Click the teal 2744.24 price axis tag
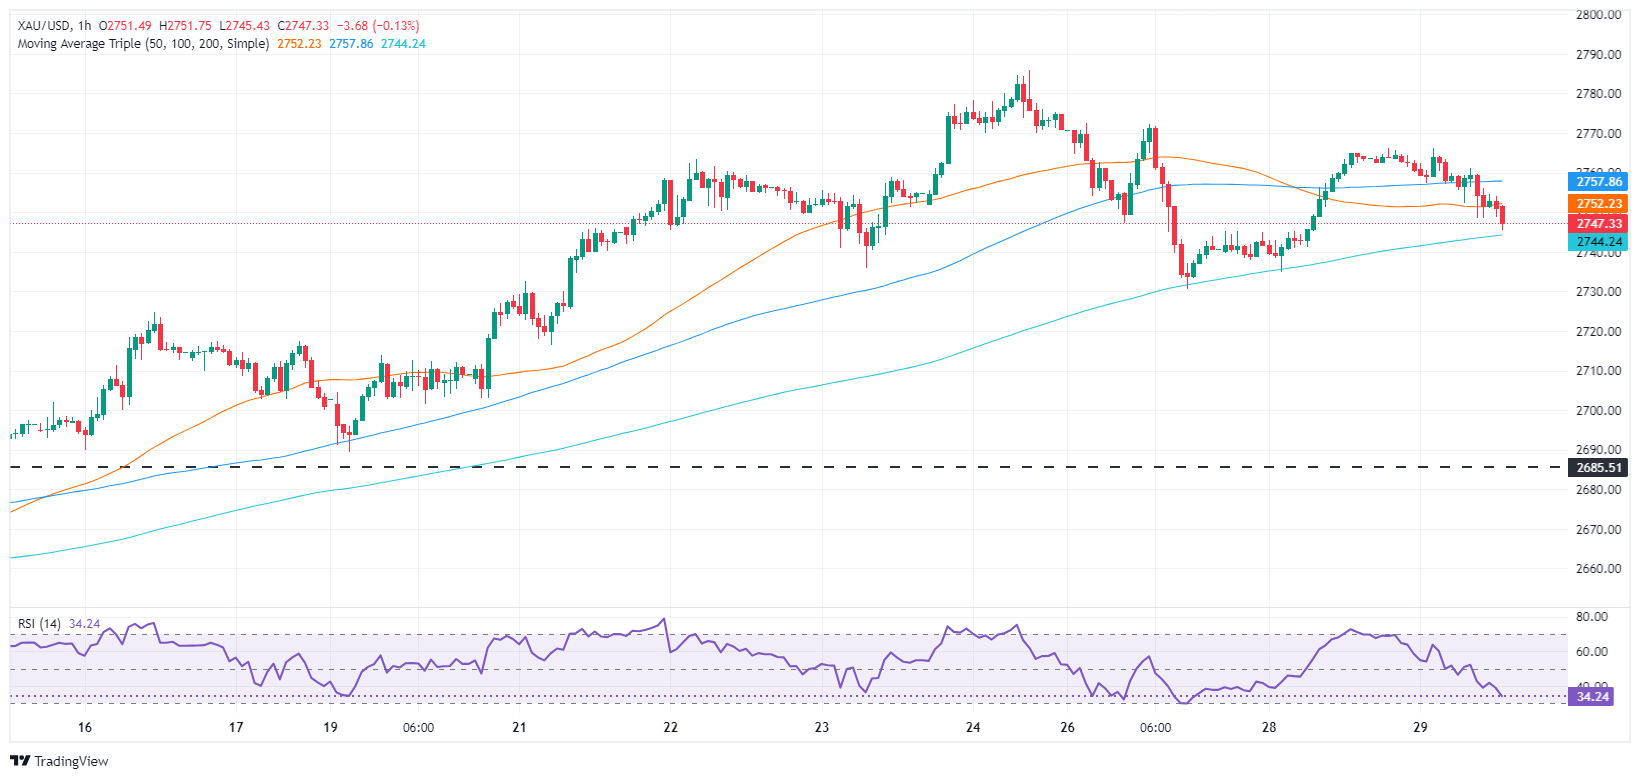 (1598, 242)
